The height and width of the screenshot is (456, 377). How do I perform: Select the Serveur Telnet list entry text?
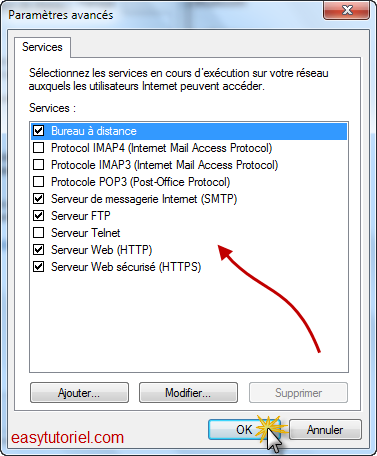[86, 233]
